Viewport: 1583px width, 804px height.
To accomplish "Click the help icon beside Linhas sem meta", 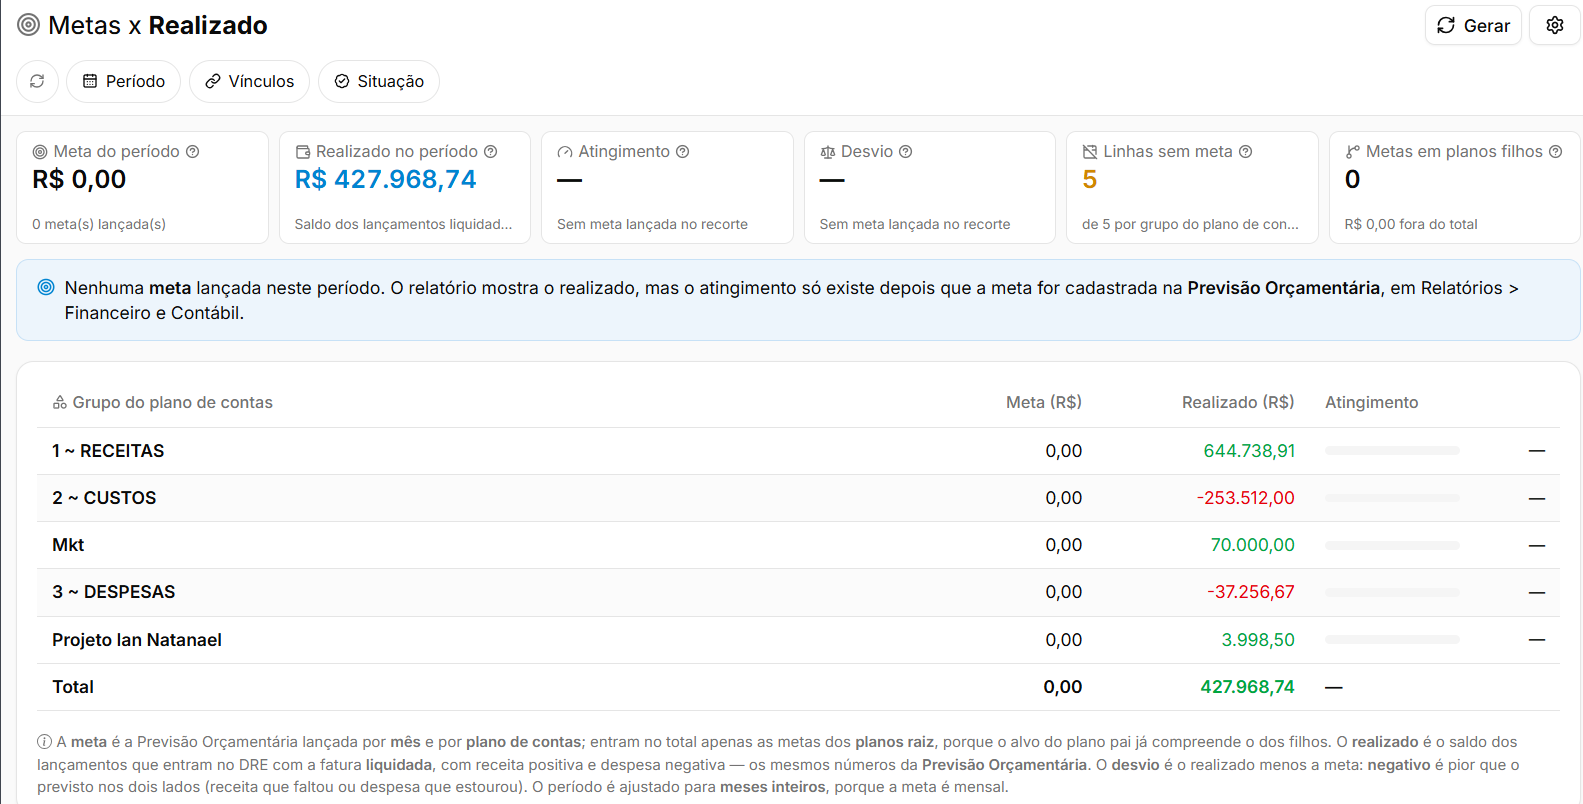I will 1246,152.
